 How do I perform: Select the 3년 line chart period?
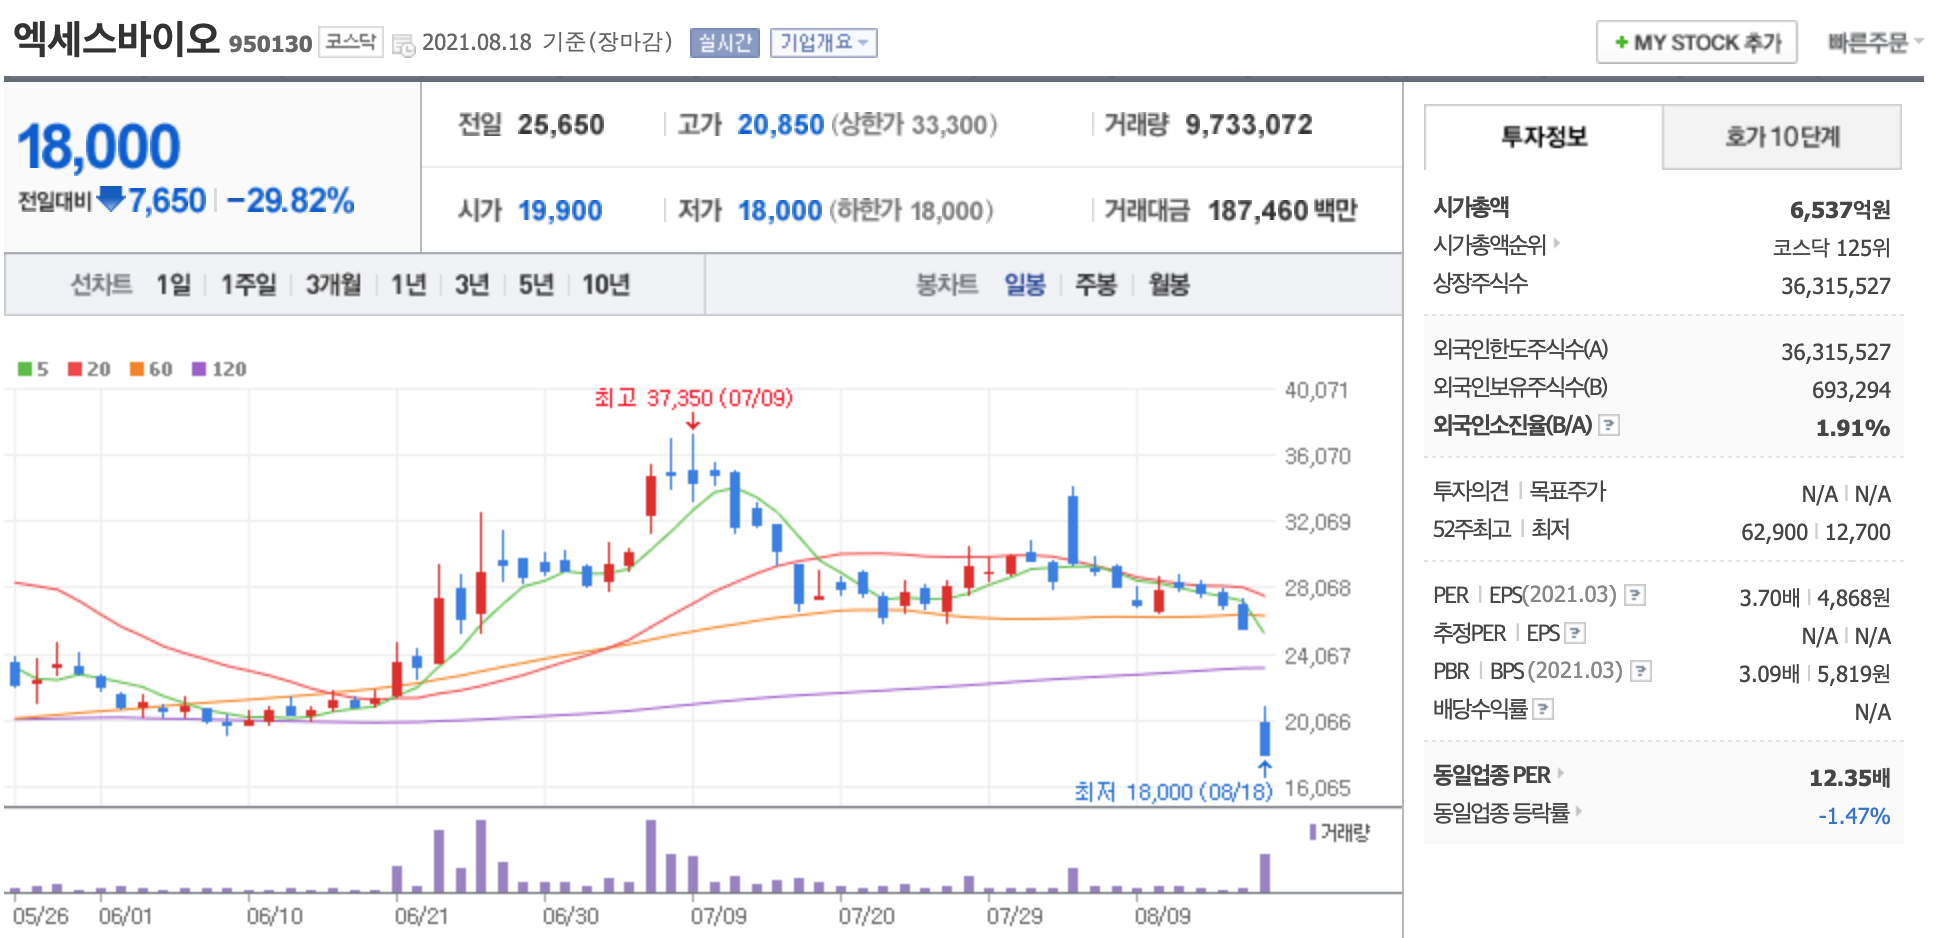472,285
